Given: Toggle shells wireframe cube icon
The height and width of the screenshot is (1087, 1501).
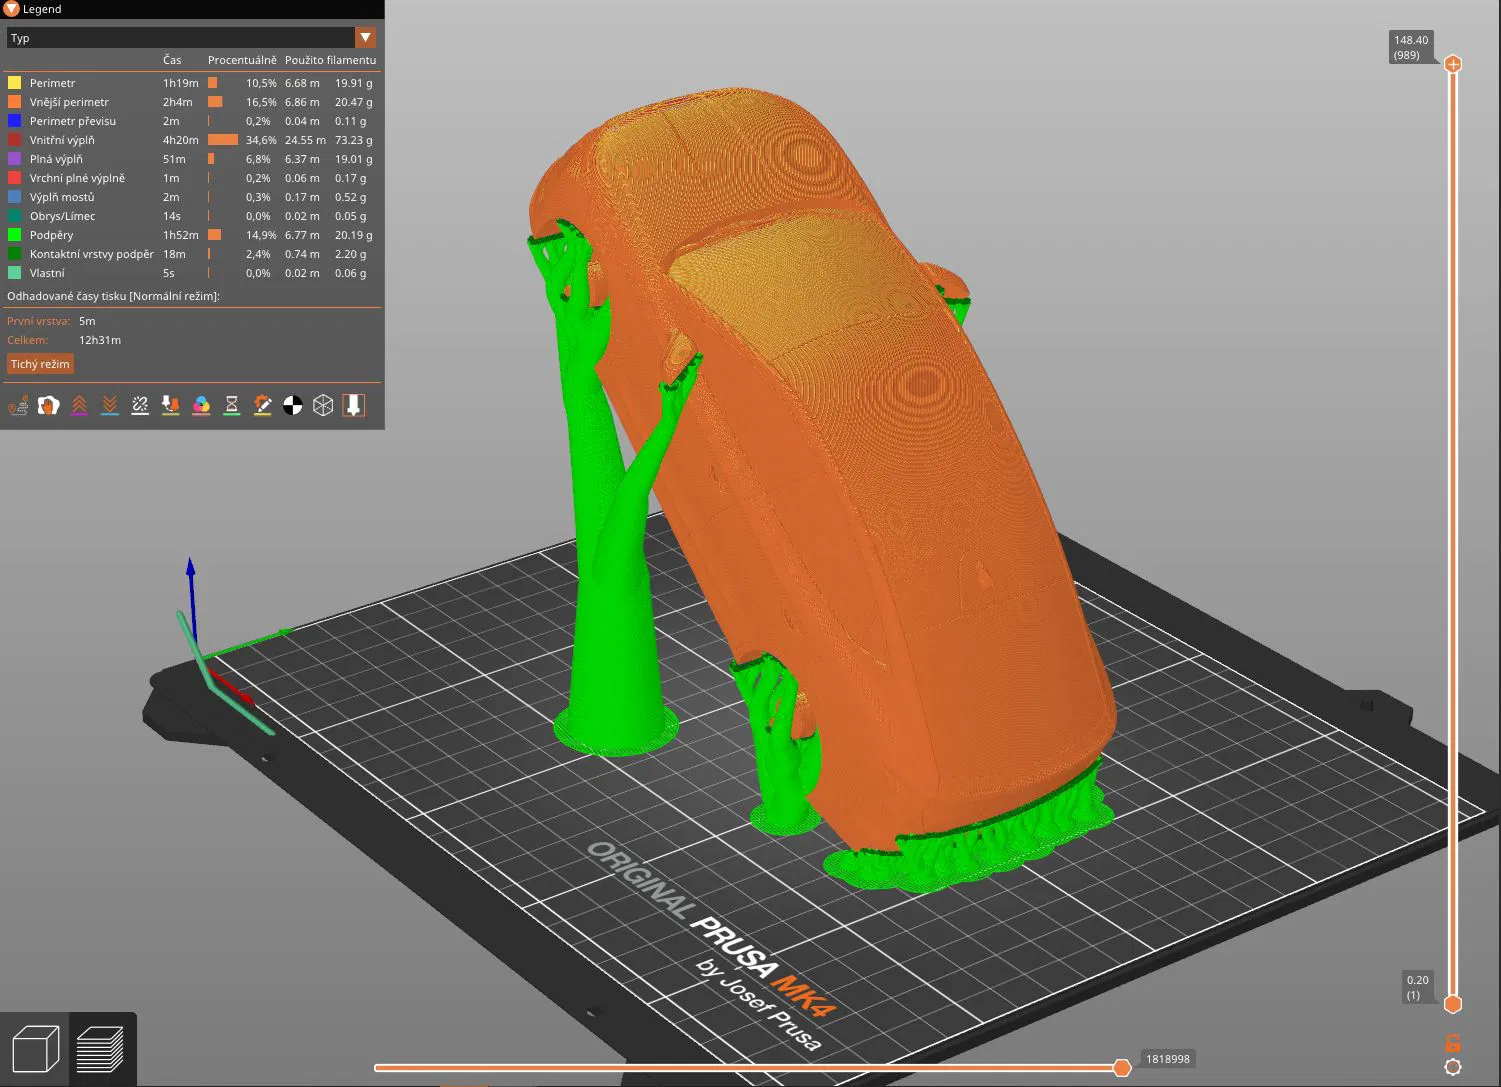Looking at the screenshot, I should pyautogui.click(x=323, y=405).
